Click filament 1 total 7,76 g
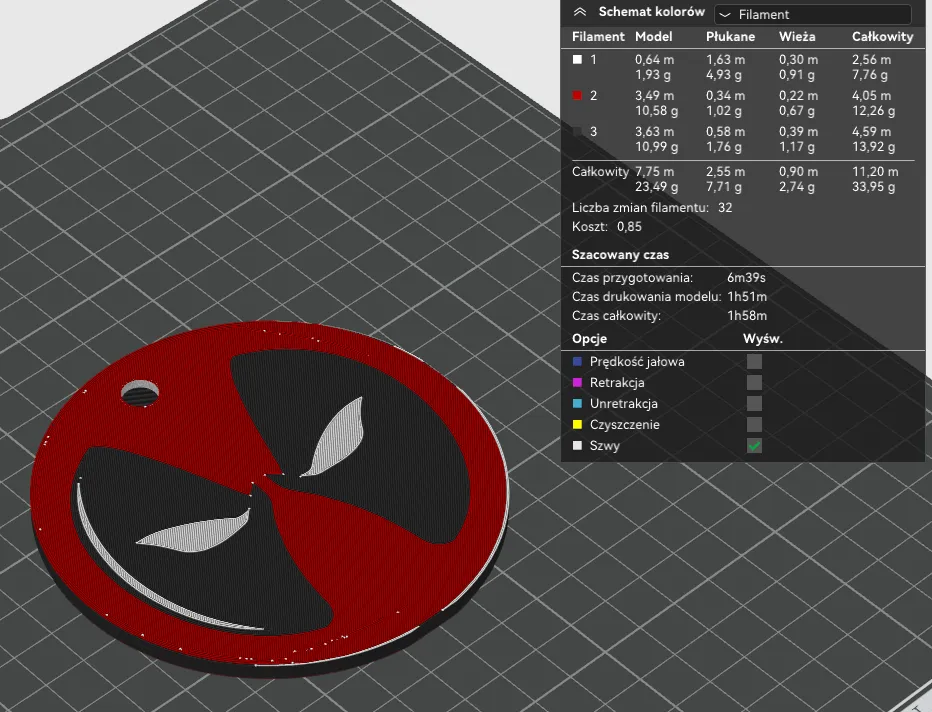The height and width of the screenshot is (712, 932). 870,75
